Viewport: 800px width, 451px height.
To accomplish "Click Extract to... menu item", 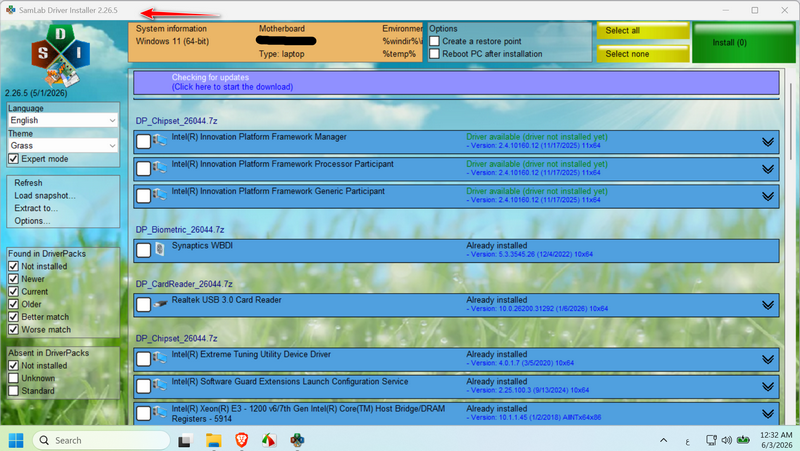I will pos(36,208).
